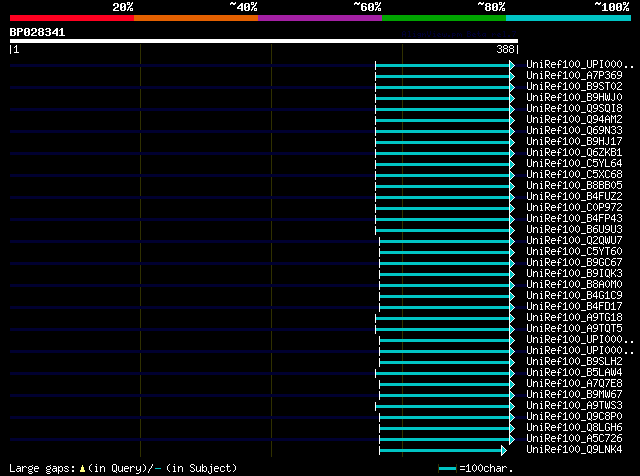Open hit UniRef100_A7P369
The width and height of the screenshot is (640, 476).
(574, 75)
